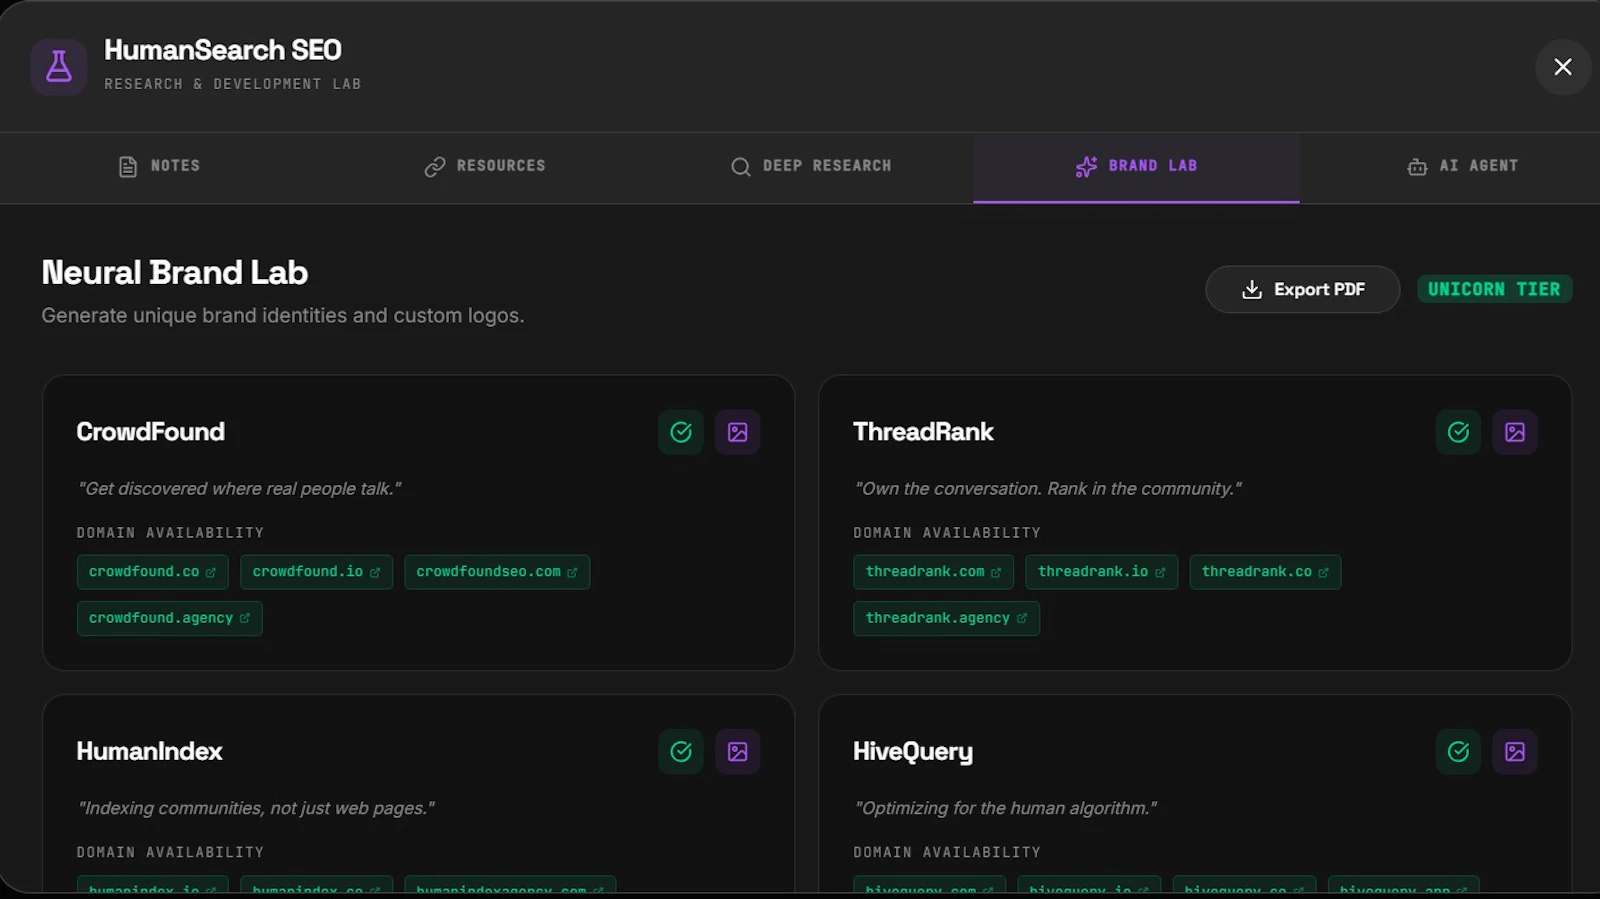Viewport: 1600px width, 899px height.
Task: Select the Brand Lab tab
Action: (x=1136, y=166)
